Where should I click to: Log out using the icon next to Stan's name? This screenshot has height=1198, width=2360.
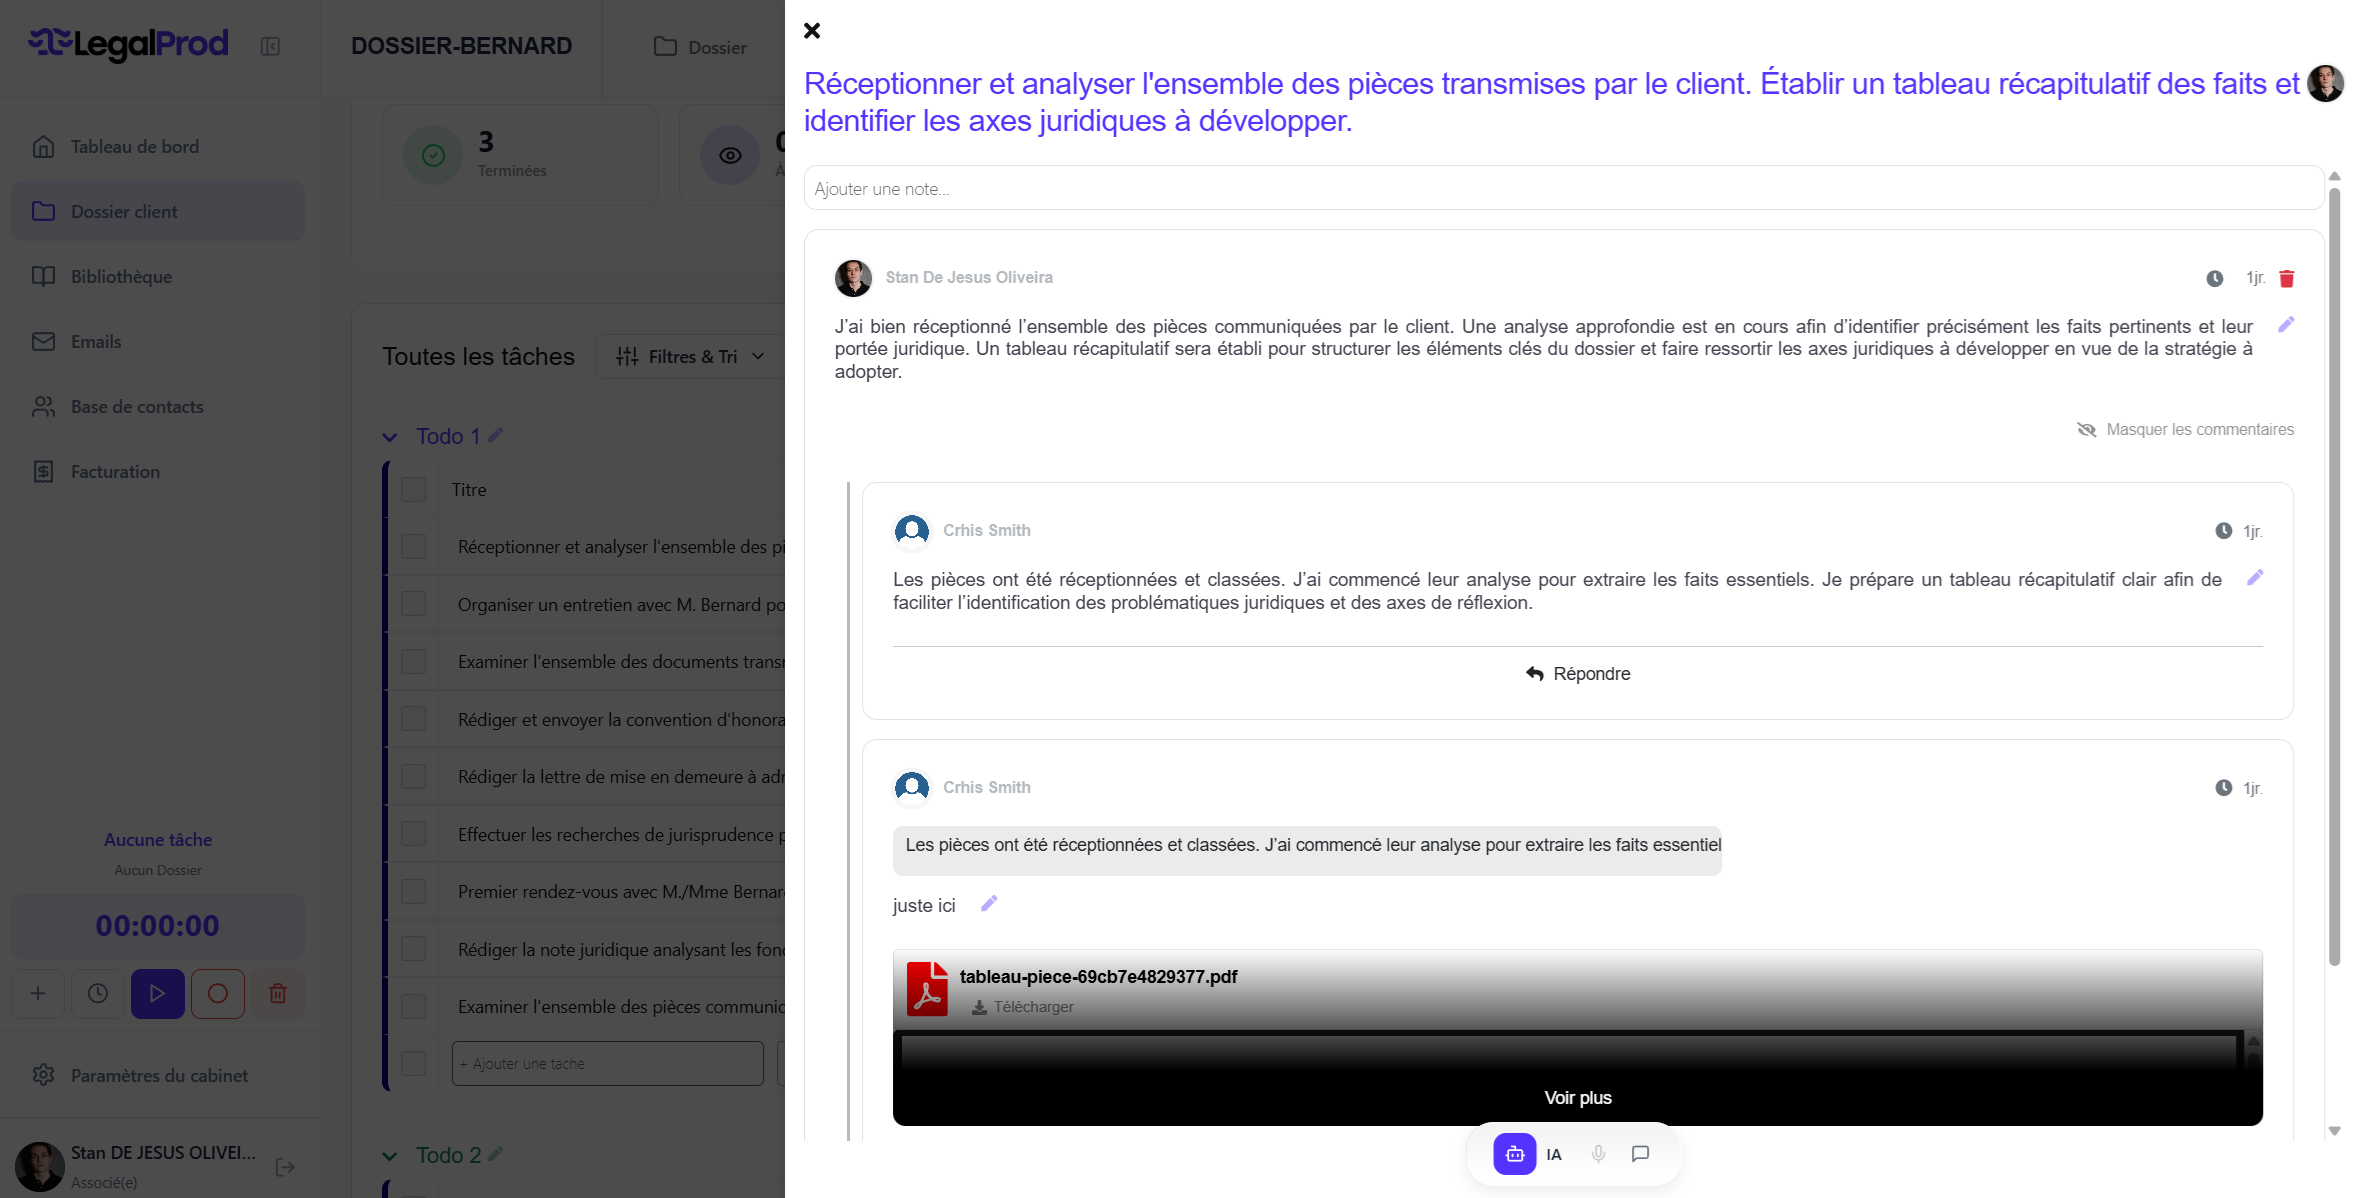point(284,1166)
